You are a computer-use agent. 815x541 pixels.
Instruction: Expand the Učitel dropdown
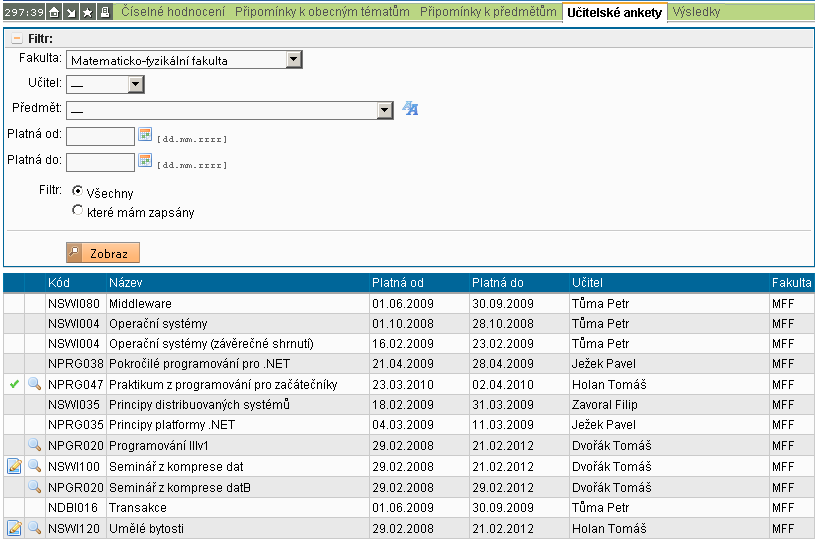pyautogui.click(x=135, y=85)
